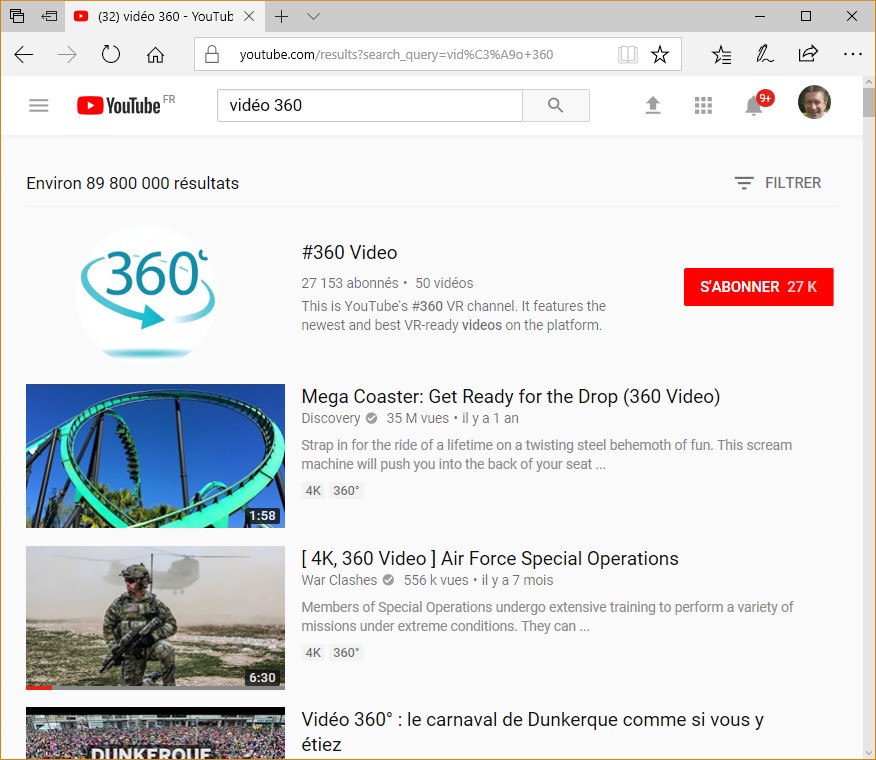Click the upload video icon
Viewport: 876px width, 760px height.
[653, 105]
